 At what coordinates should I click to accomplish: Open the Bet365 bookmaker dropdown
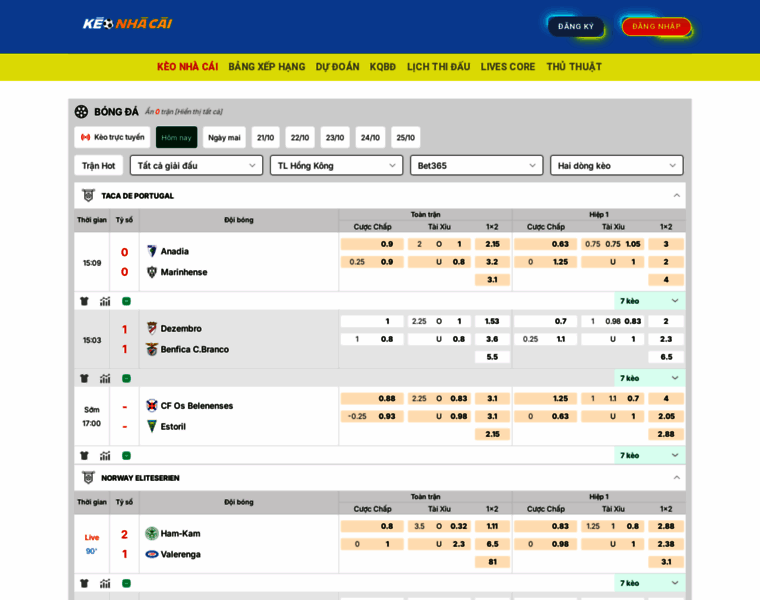[476, 165]
